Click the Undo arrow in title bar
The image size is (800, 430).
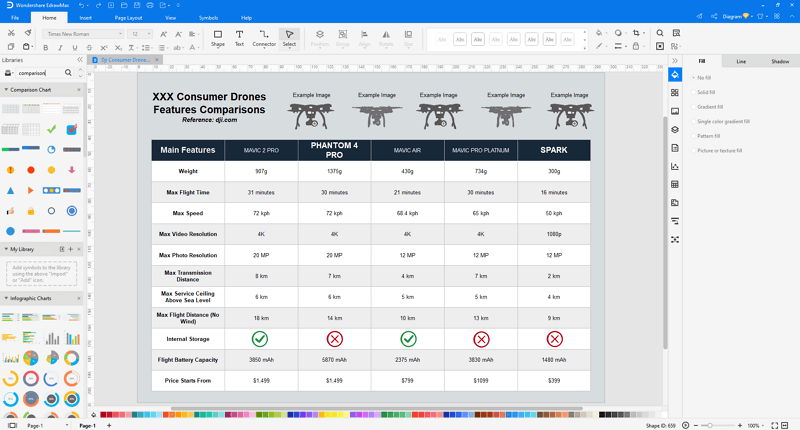pyautogui.click(x=82, y=5)
